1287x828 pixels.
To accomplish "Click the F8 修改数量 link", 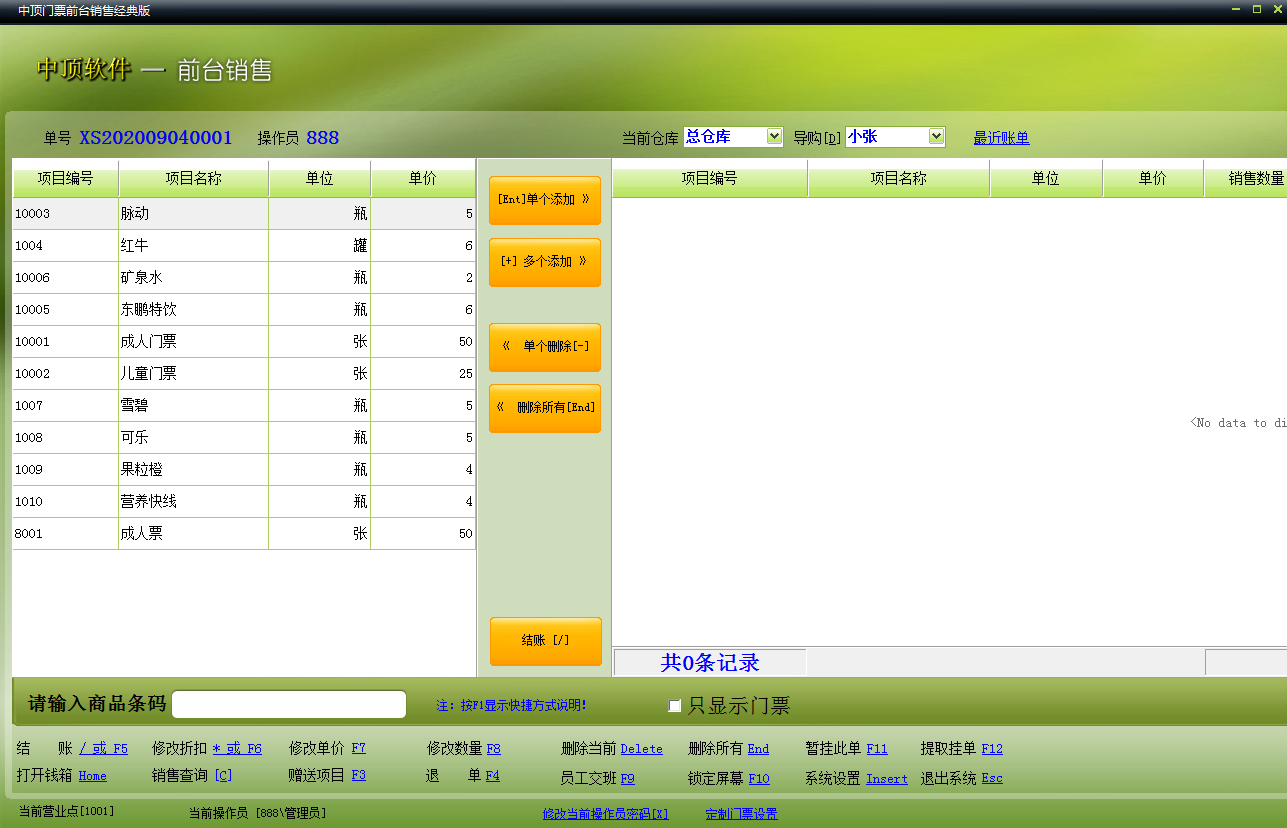I will pos(494,748).
